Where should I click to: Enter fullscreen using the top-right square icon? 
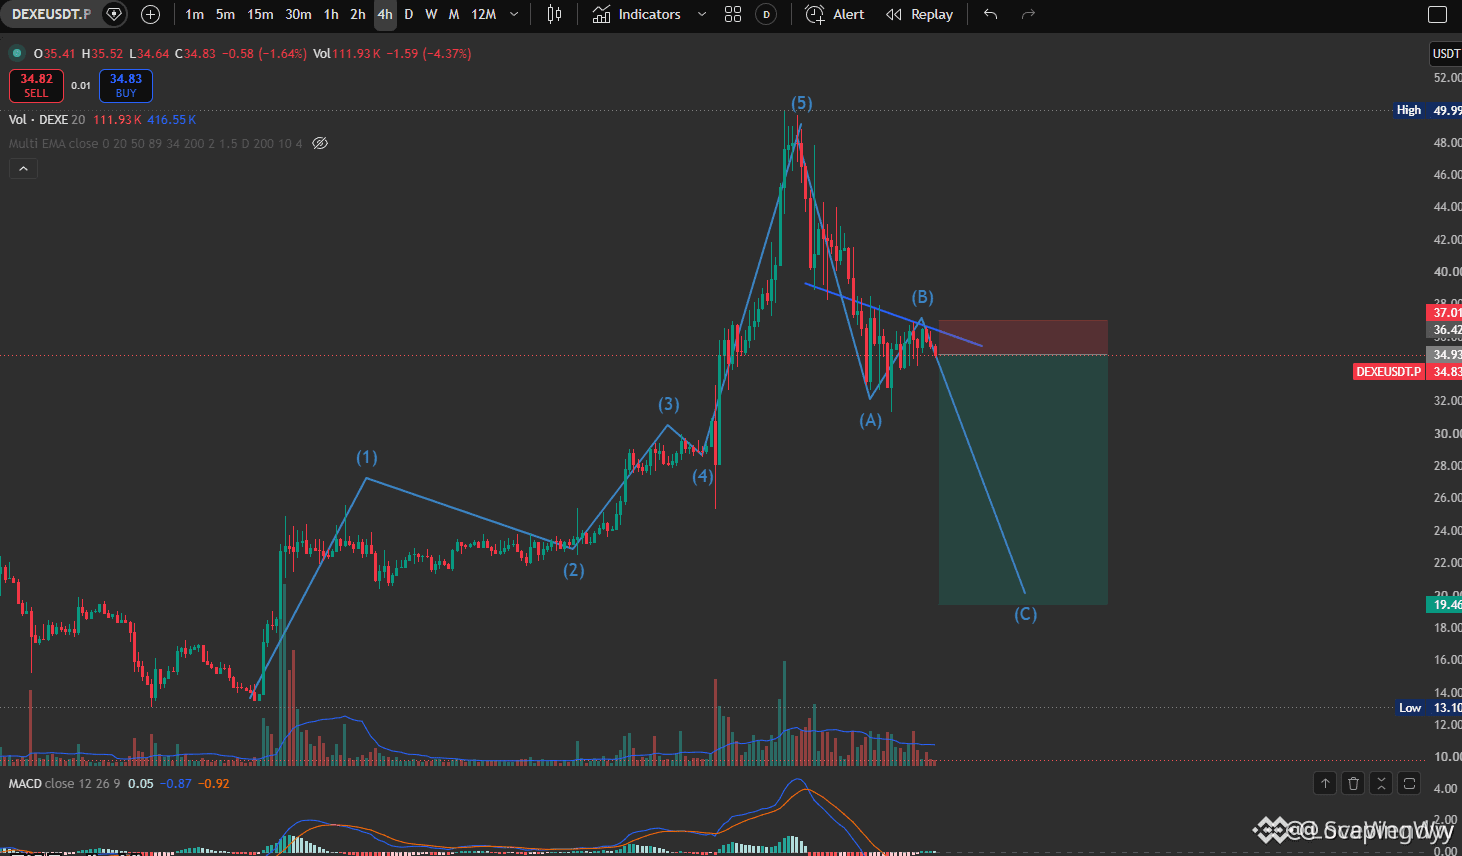[1437, 14]
